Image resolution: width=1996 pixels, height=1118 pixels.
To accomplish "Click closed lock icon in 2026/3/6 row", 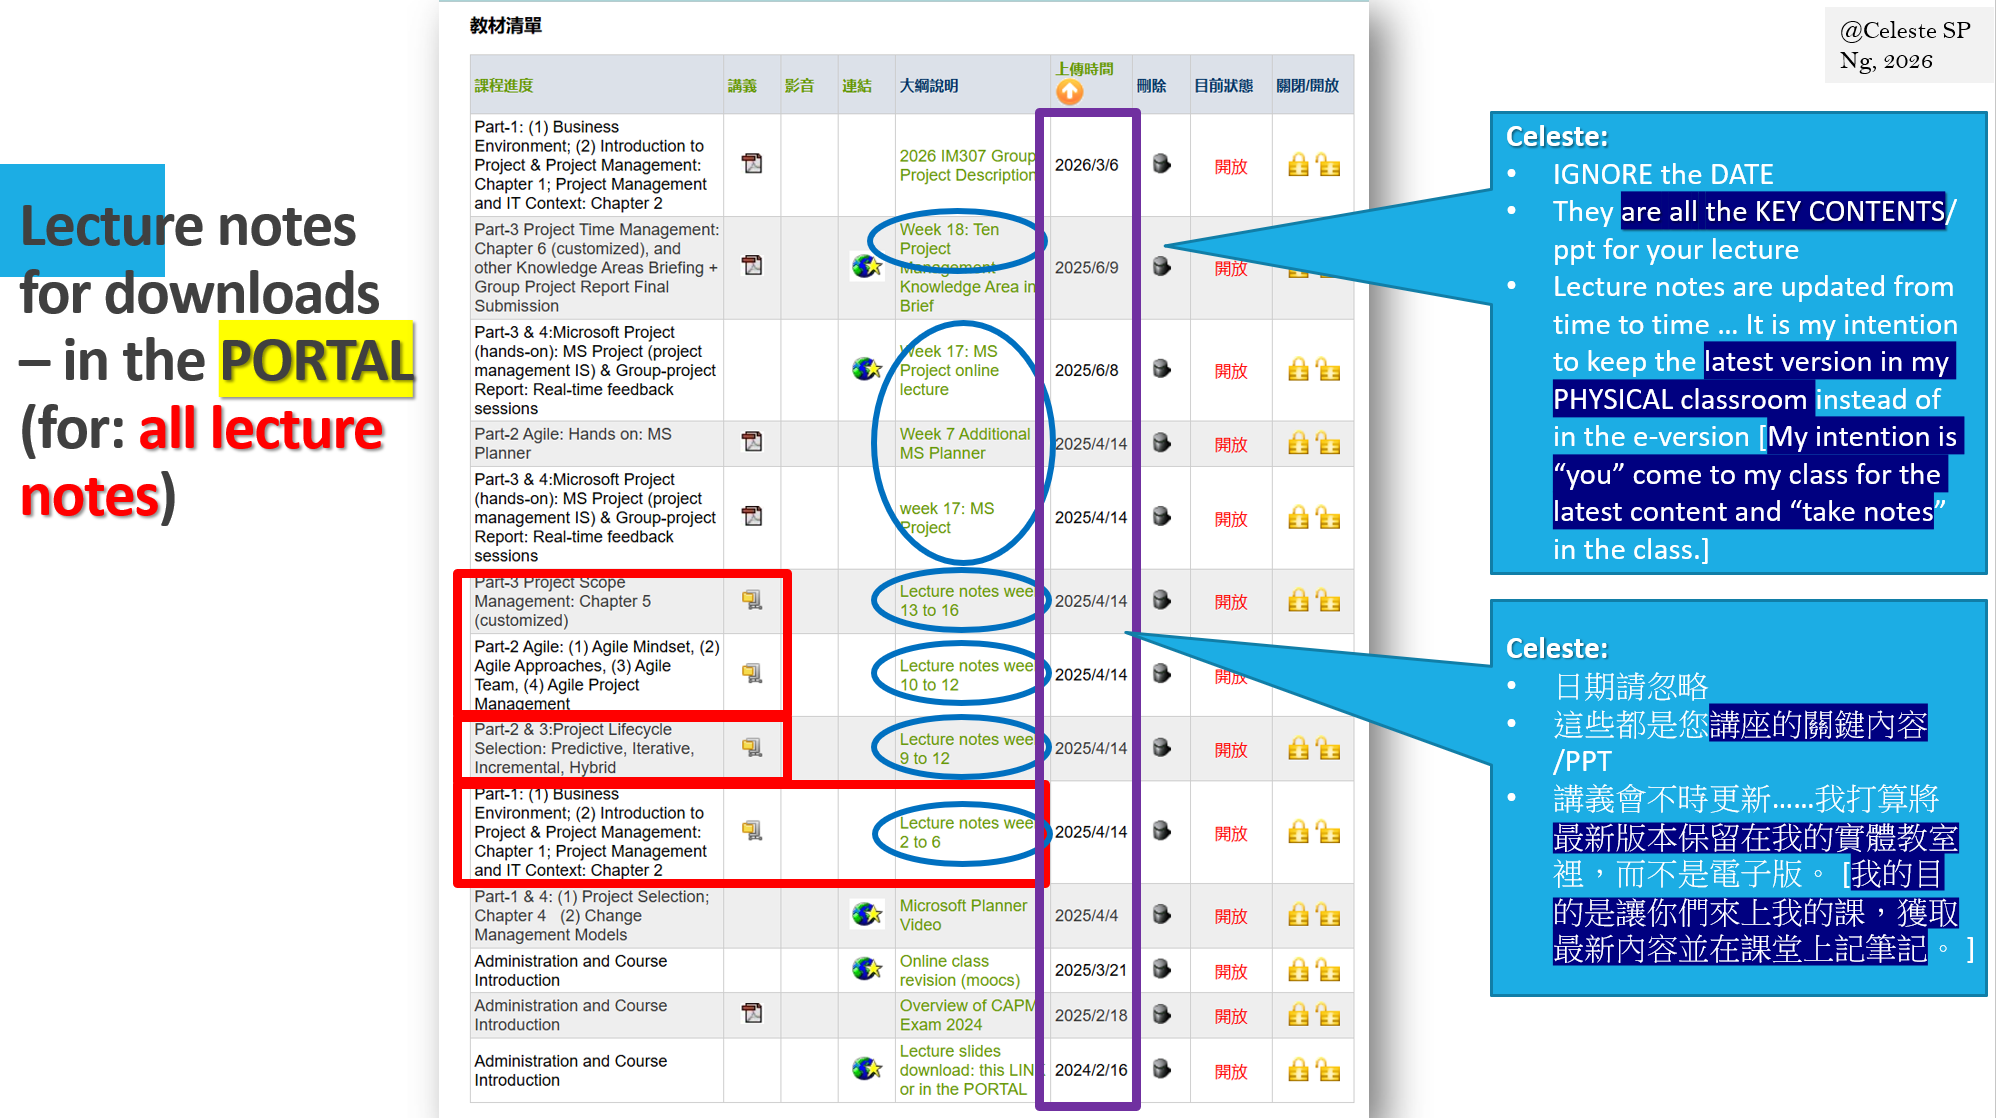I will pos(1298,165).
